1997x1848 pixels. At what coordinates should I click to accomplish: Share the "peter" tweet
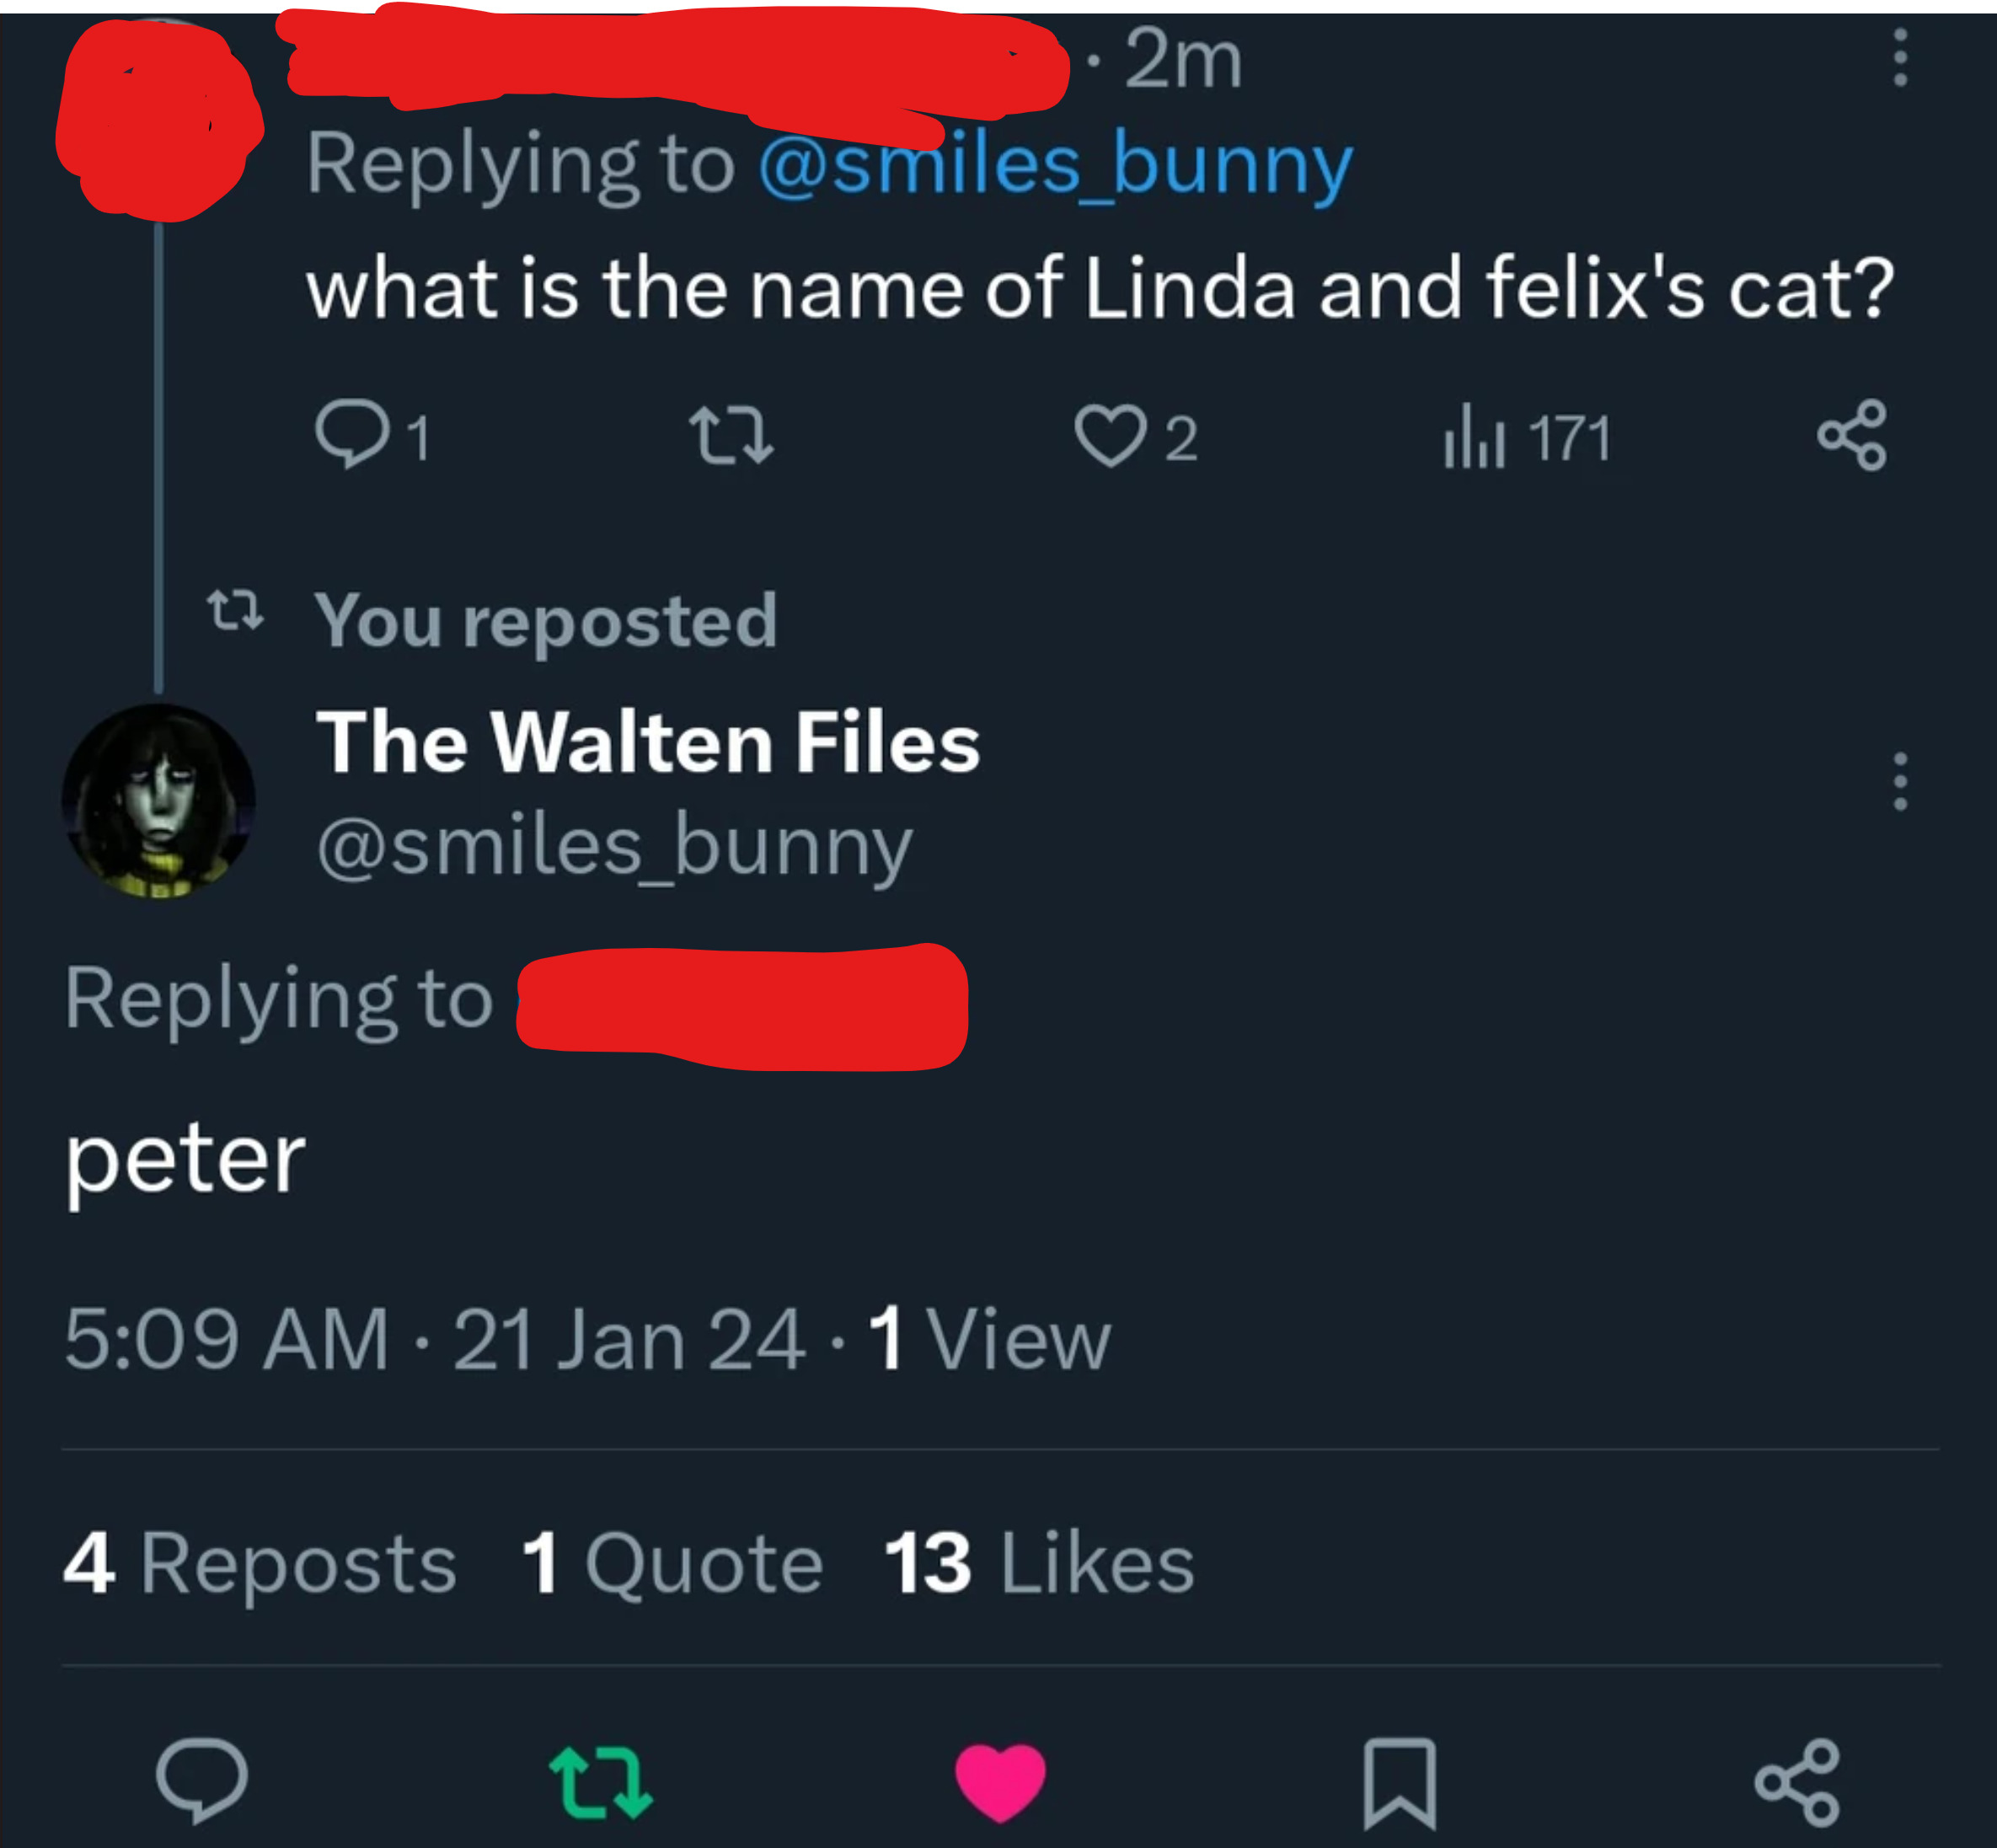(x=1797, y=1781)
